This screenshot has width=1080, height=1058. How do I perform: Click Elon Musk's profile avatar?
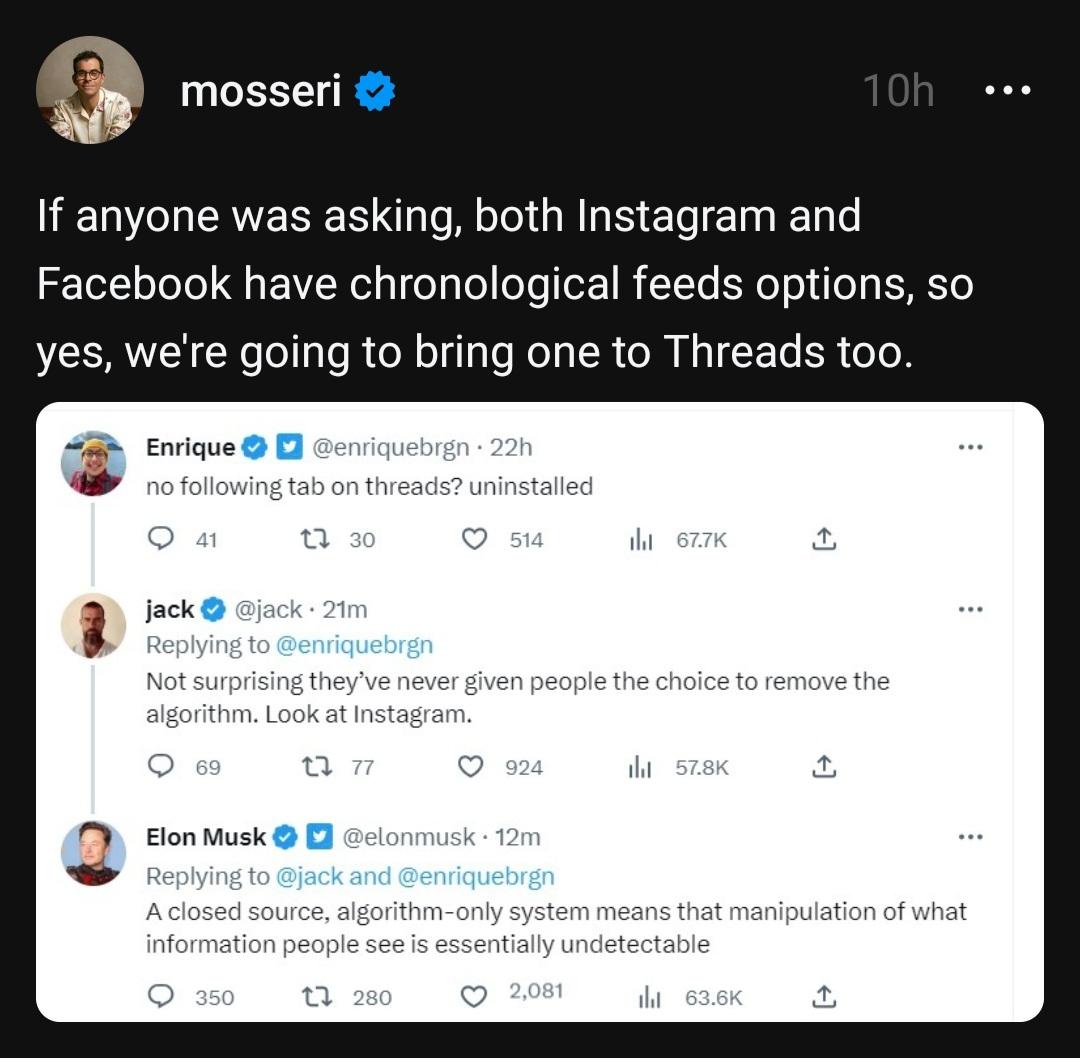click(x=93, y=853)
